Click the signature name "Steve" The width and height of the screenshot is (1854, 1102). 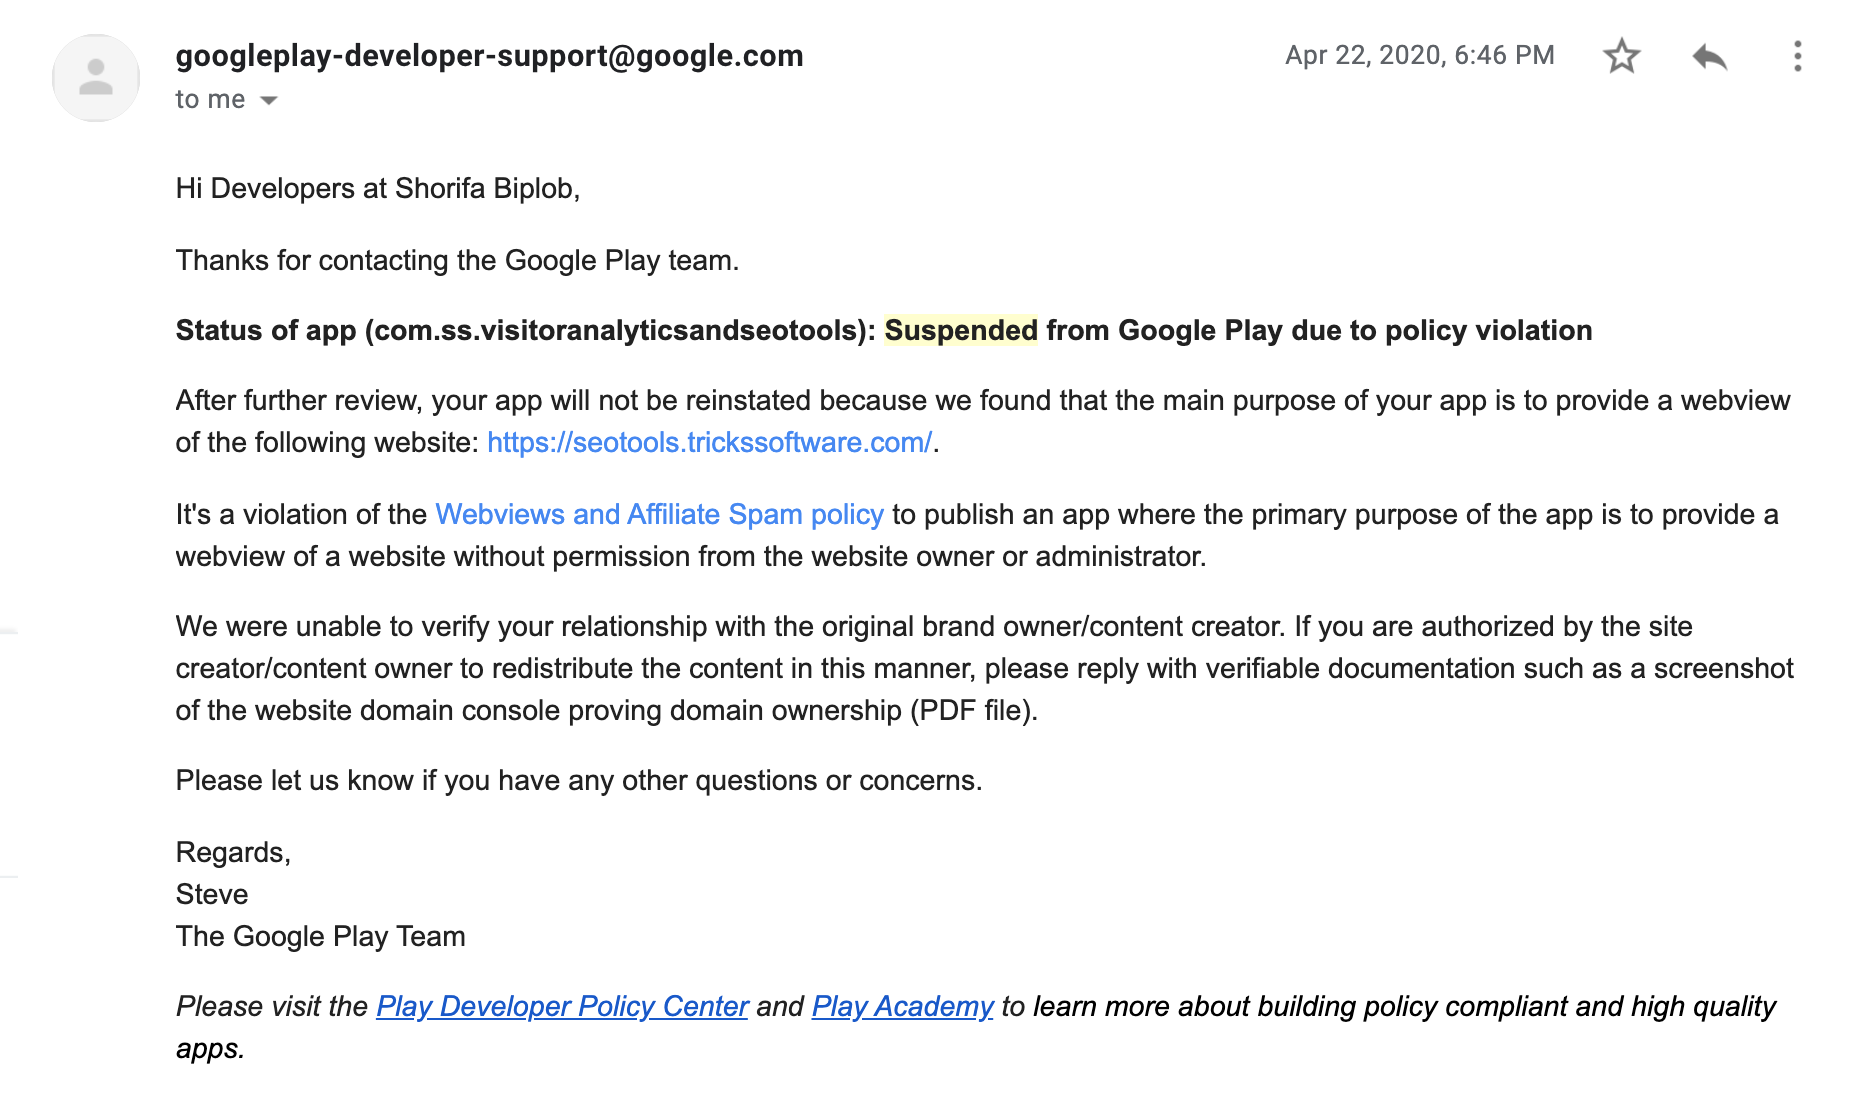coord(212,894)
